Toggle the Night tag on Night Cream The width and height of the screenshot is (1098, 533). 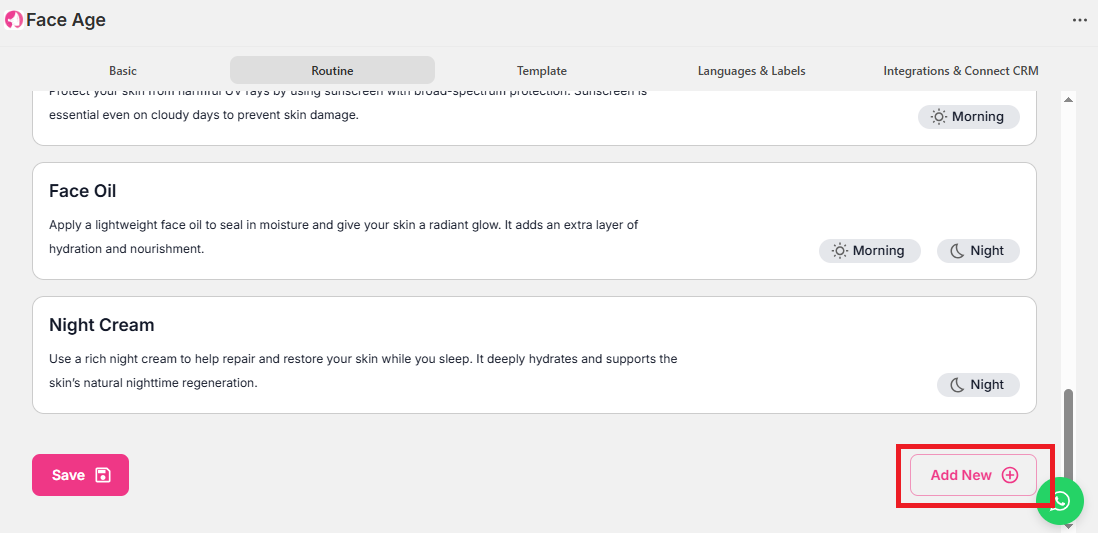[x=977, y=385]
